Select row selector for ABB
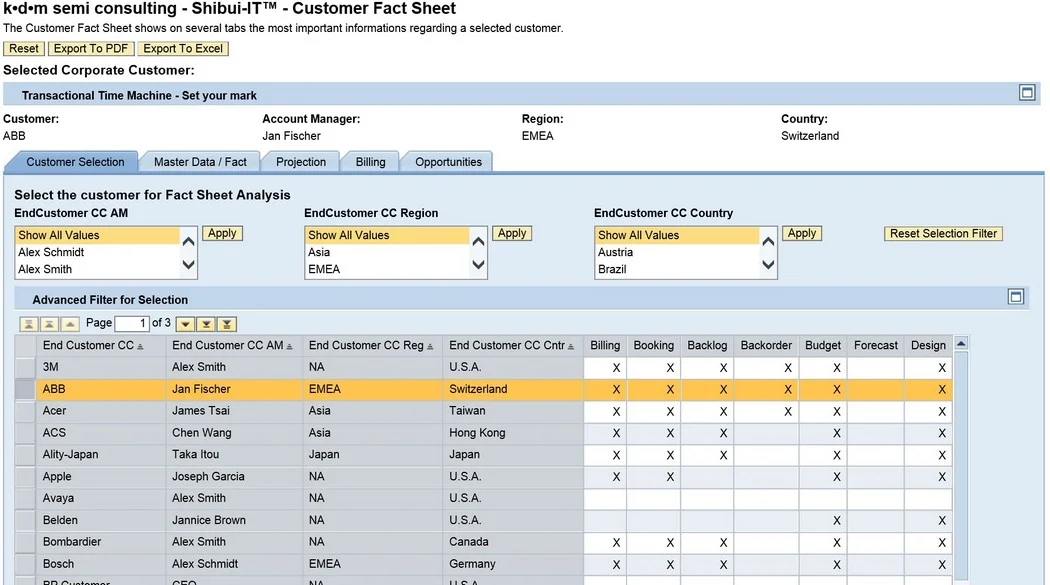This screenshot has height=585, width=1050. [25, 389]
